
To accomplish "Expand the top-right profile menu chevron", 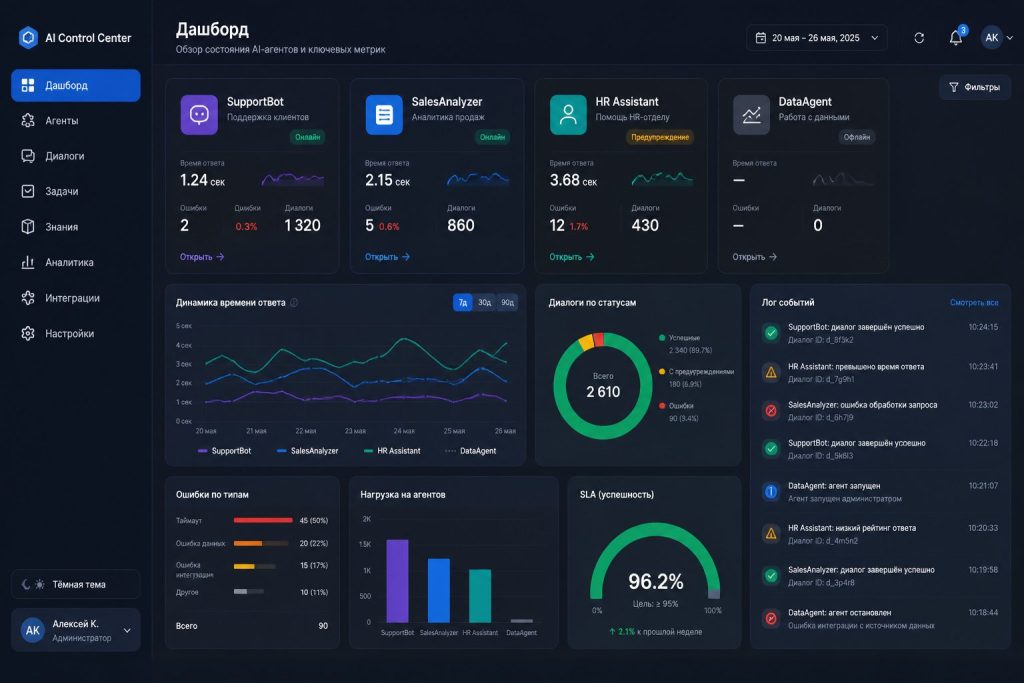I will (x=1010, y=38).
